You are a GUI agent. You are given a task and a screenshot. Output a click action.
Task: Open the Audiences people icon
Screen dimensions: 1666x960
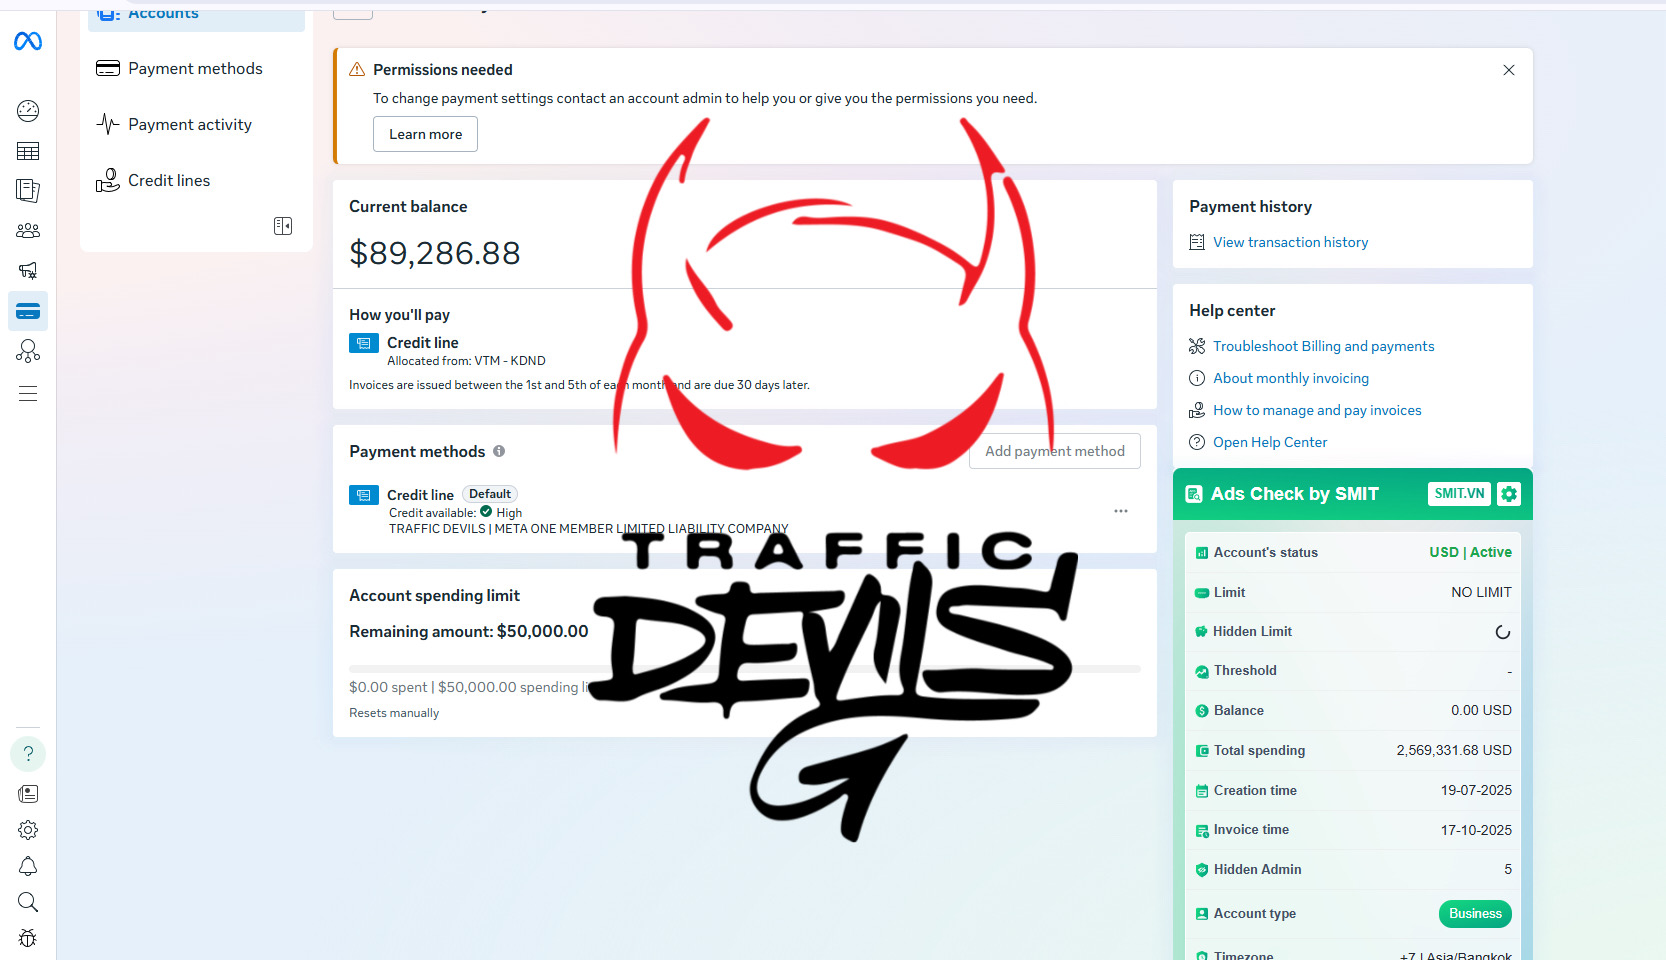28,231
